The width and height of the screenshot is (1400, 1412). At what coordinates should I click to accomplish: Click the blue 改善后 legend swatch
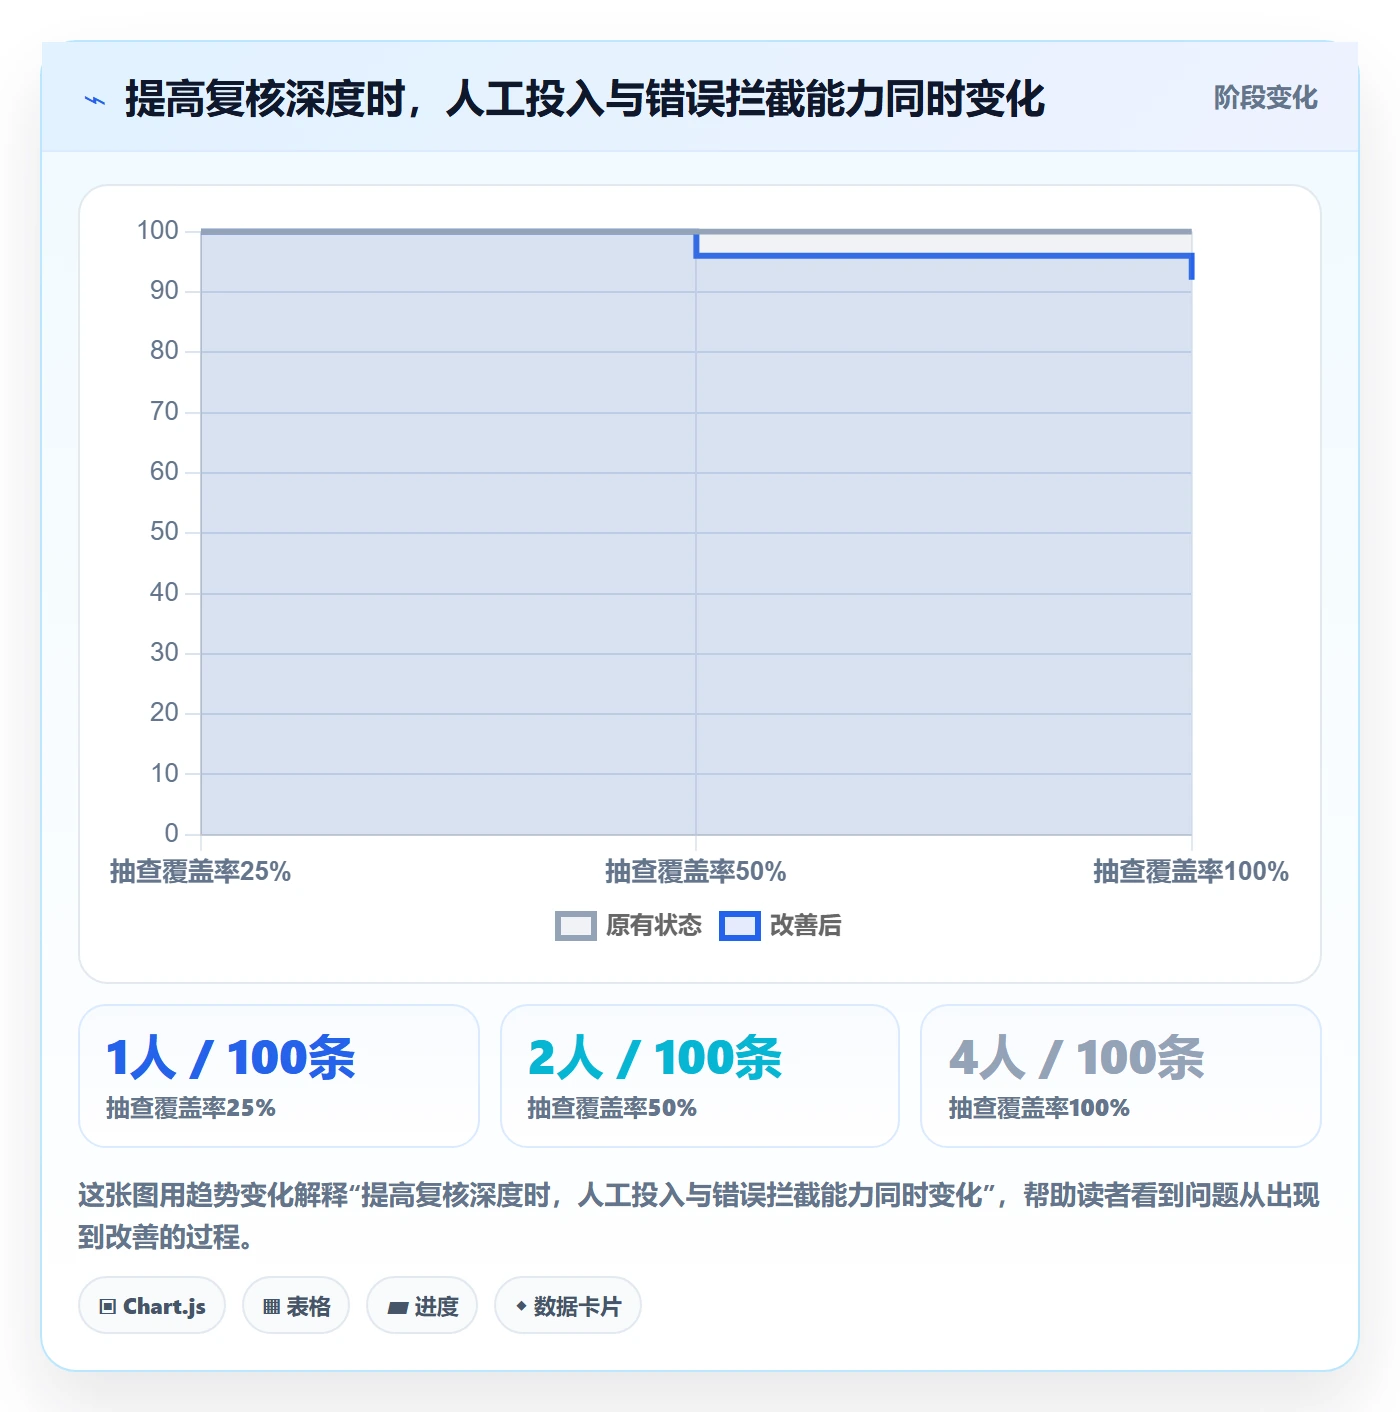coord(740,926)
